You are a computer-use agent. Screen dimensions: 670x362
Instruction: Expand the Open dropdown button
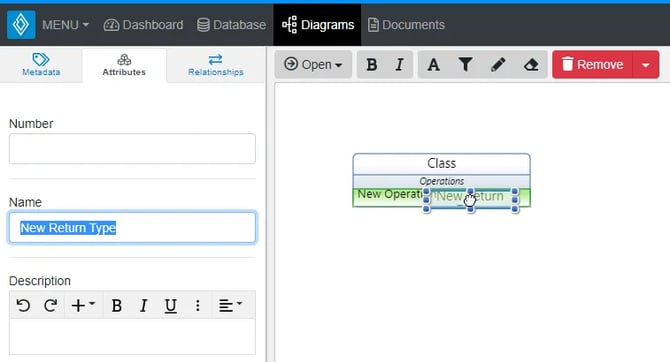point(313,65)
